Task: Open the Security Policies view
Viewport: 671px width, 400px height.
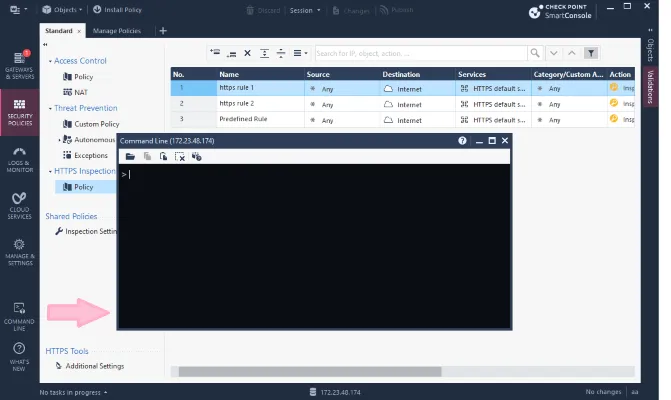Action: [x=19, y=113]
